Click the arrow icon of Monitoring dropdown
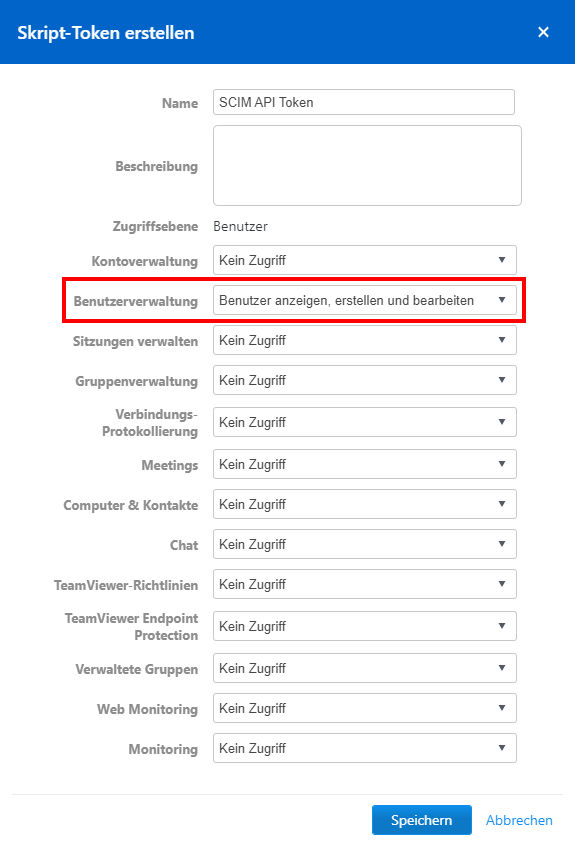Image resolution: width=575 pixels, height=845 pixels. (502, 747)
